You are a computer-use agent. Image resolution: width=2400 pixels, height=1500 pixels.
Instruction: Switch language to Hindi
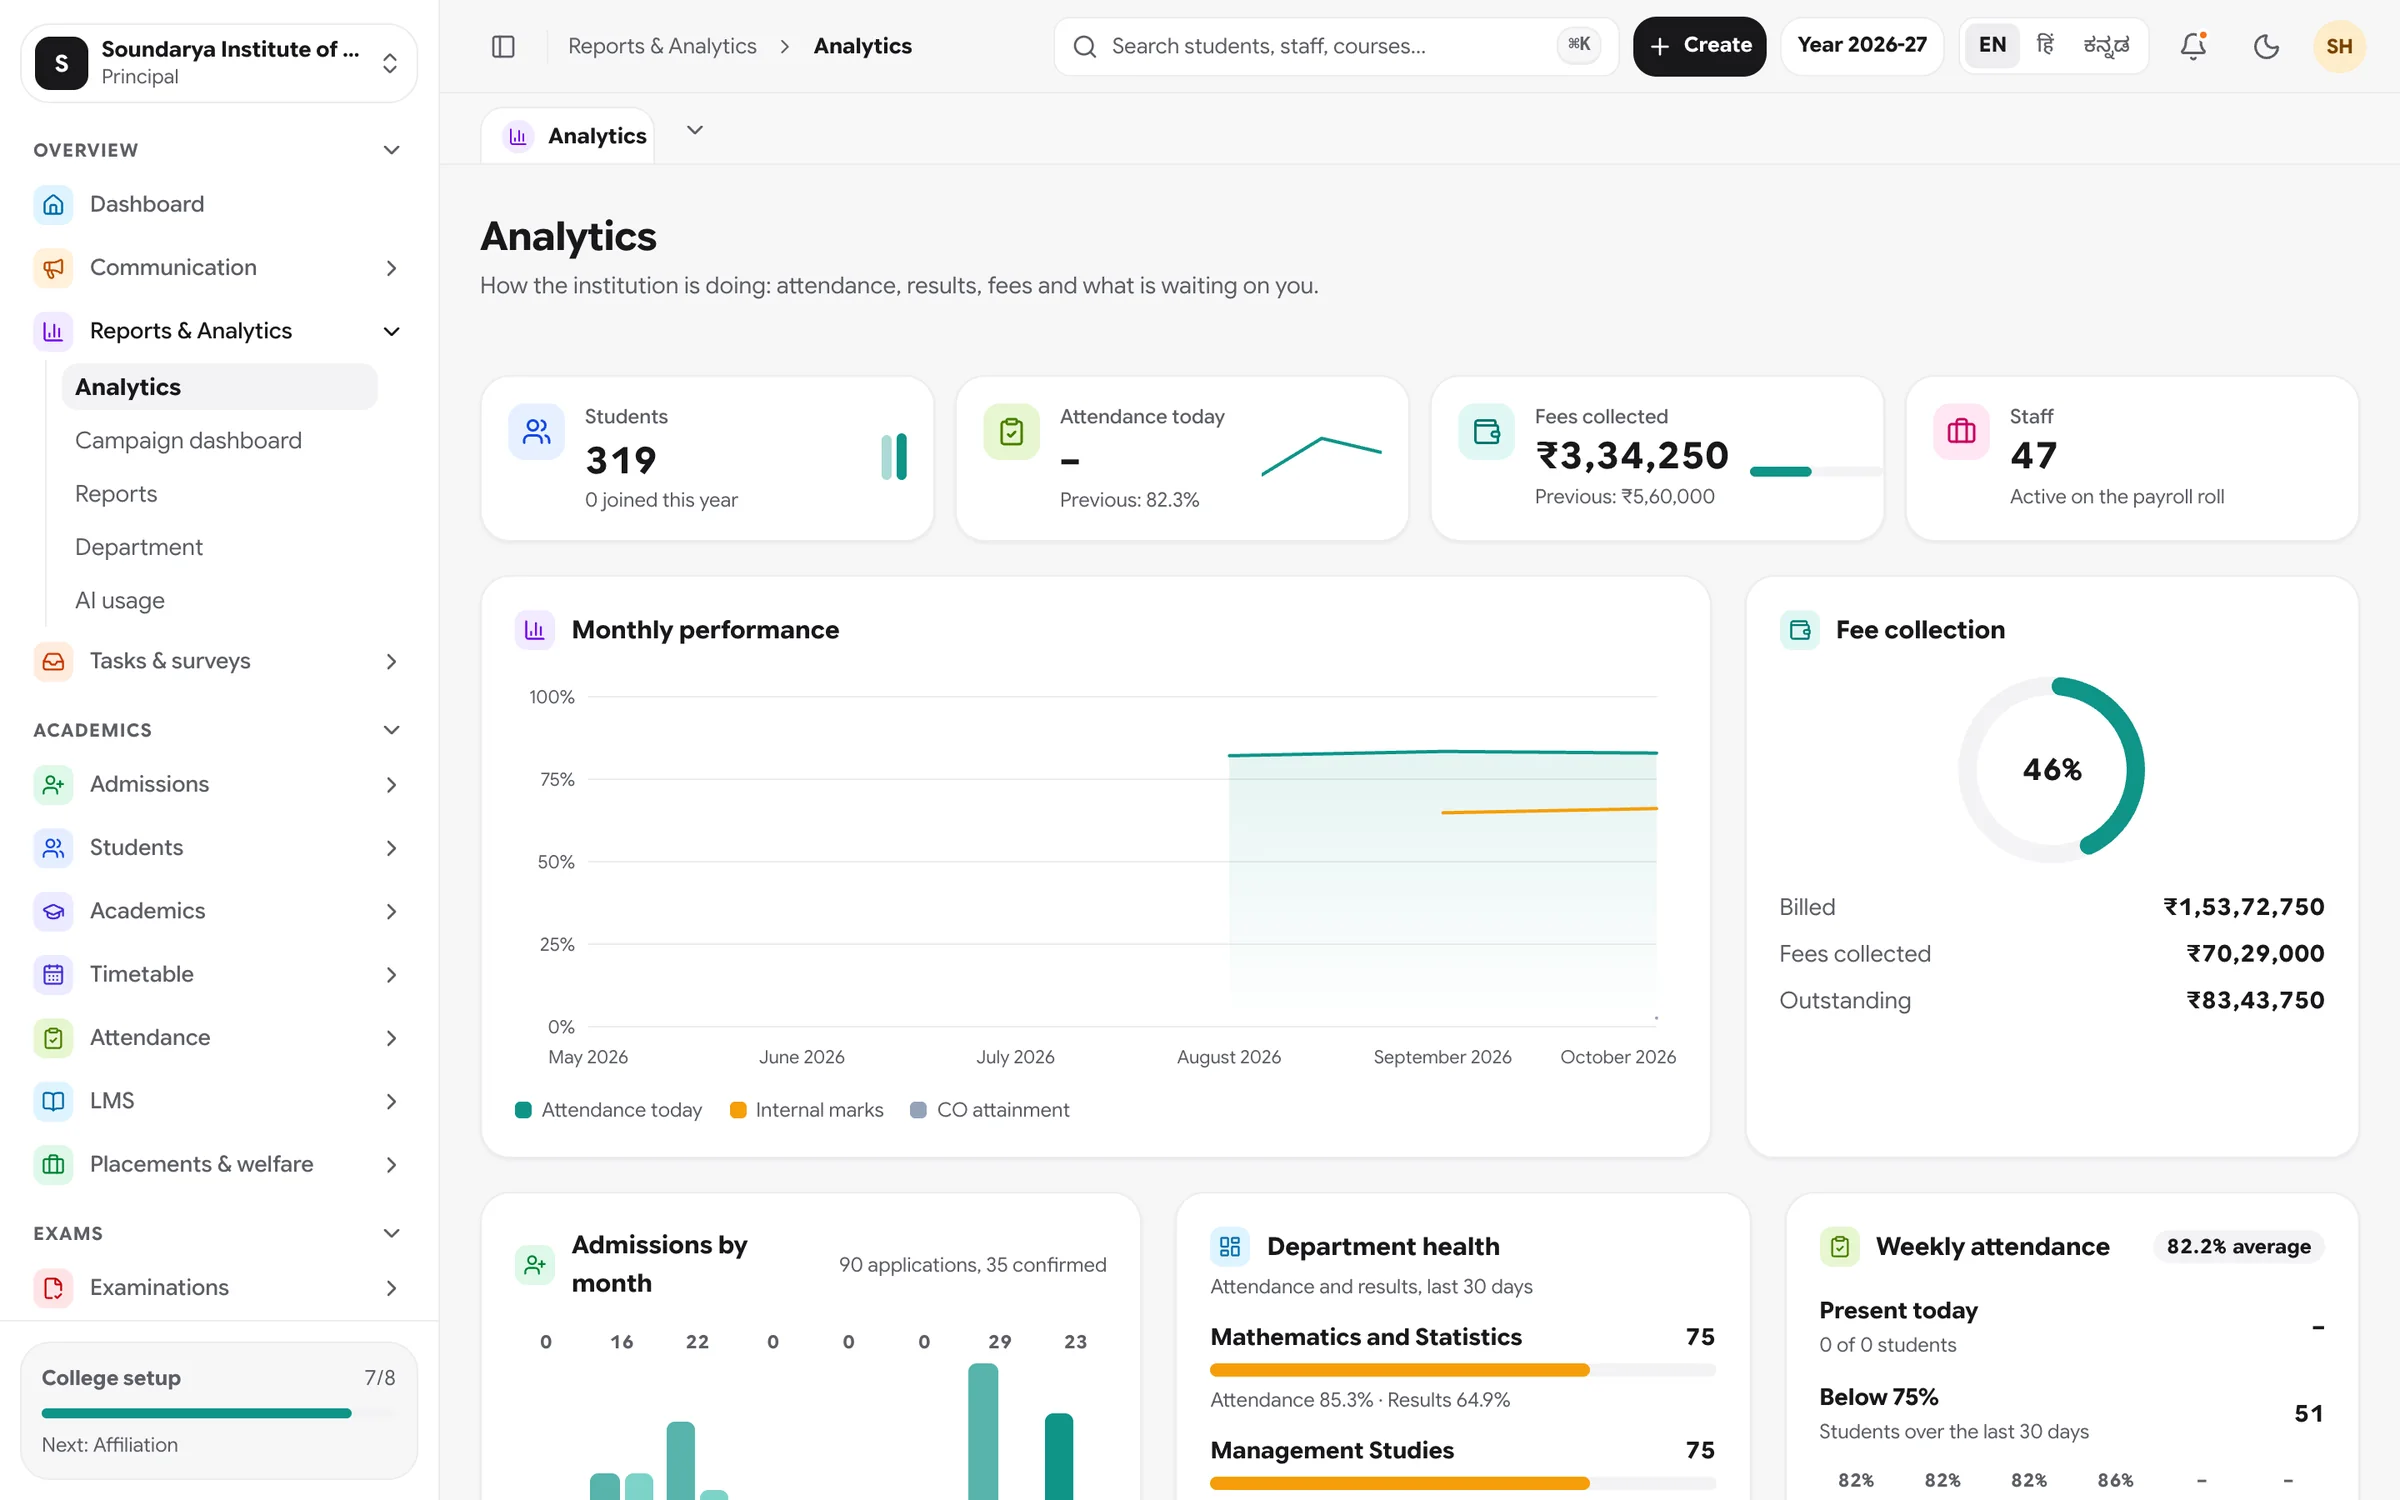[x=2045, y=45]
